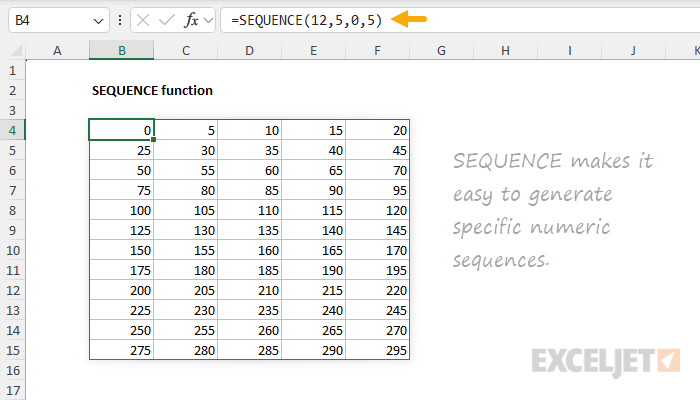Select row 1 header
This screenshot has width=700, height=400.
coord(12,70)
